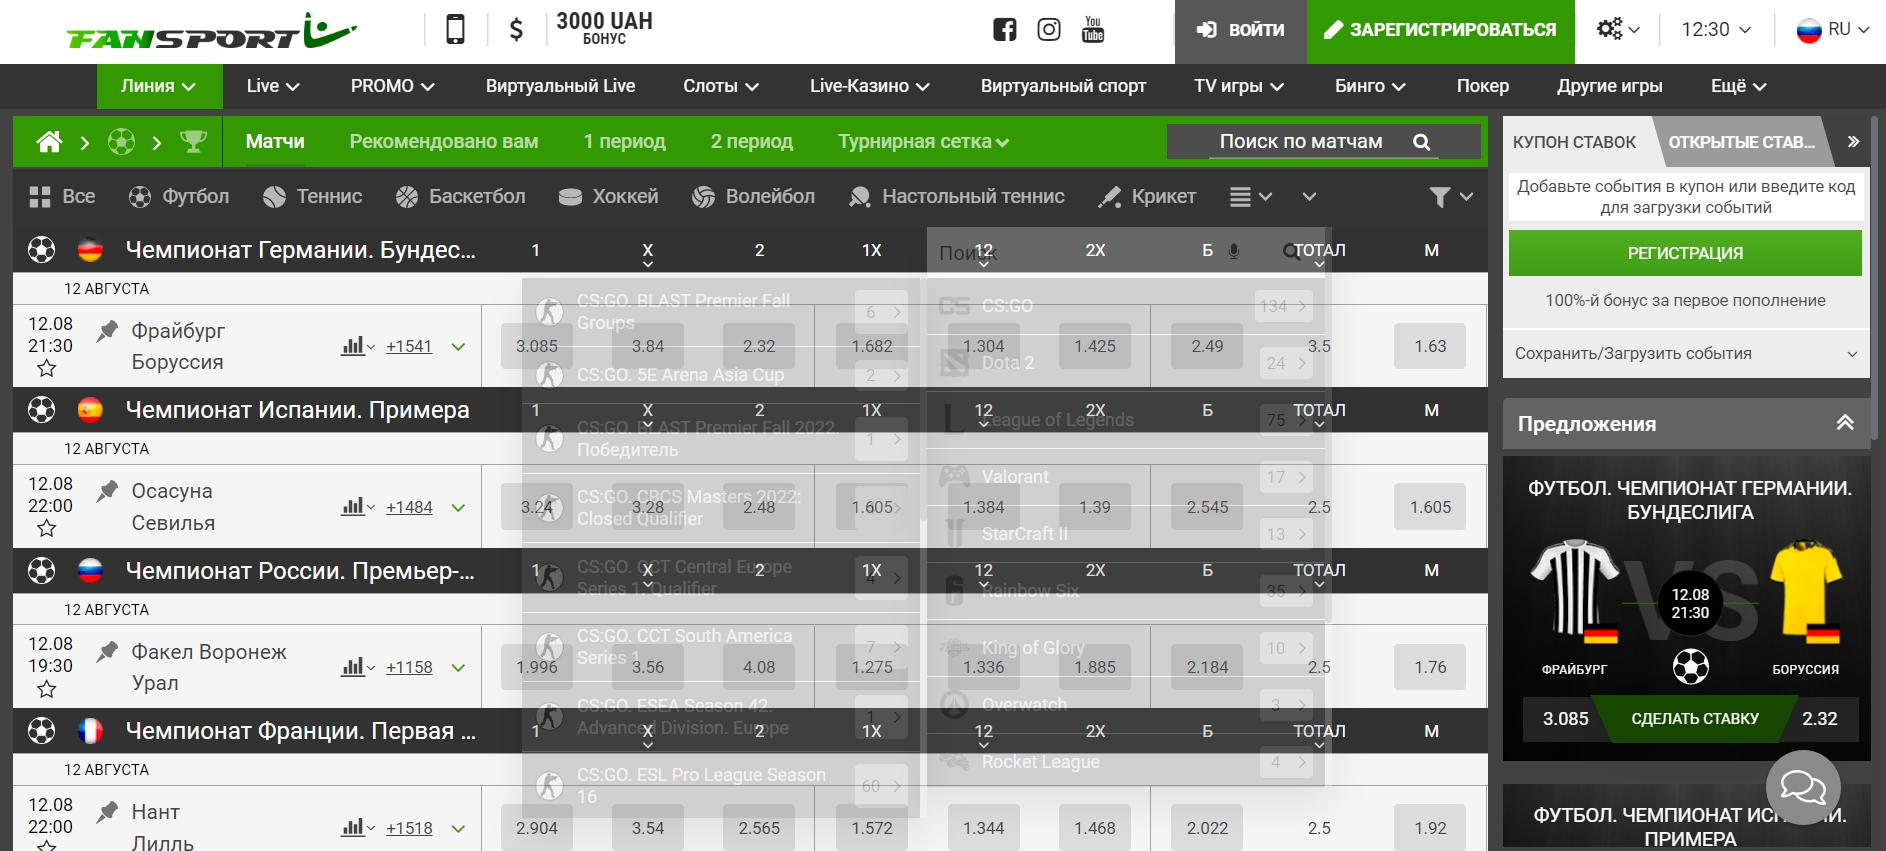The image size is (1886, 851).
Task: Open statistics chart for Фрайбург match
Action: (354, 346)
